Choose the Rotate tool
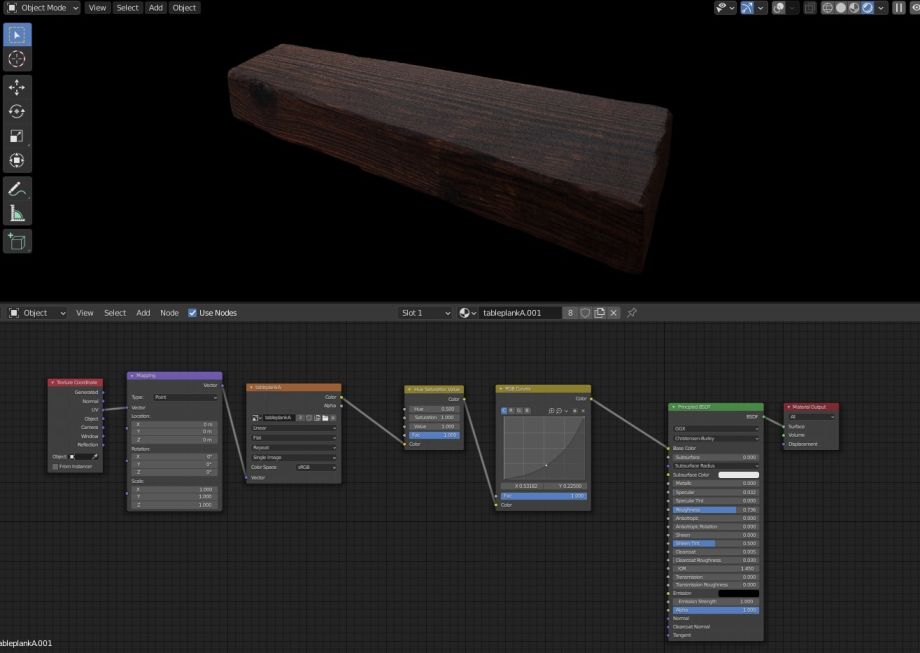This screenshot has width=920, height=653. (17, 112)
